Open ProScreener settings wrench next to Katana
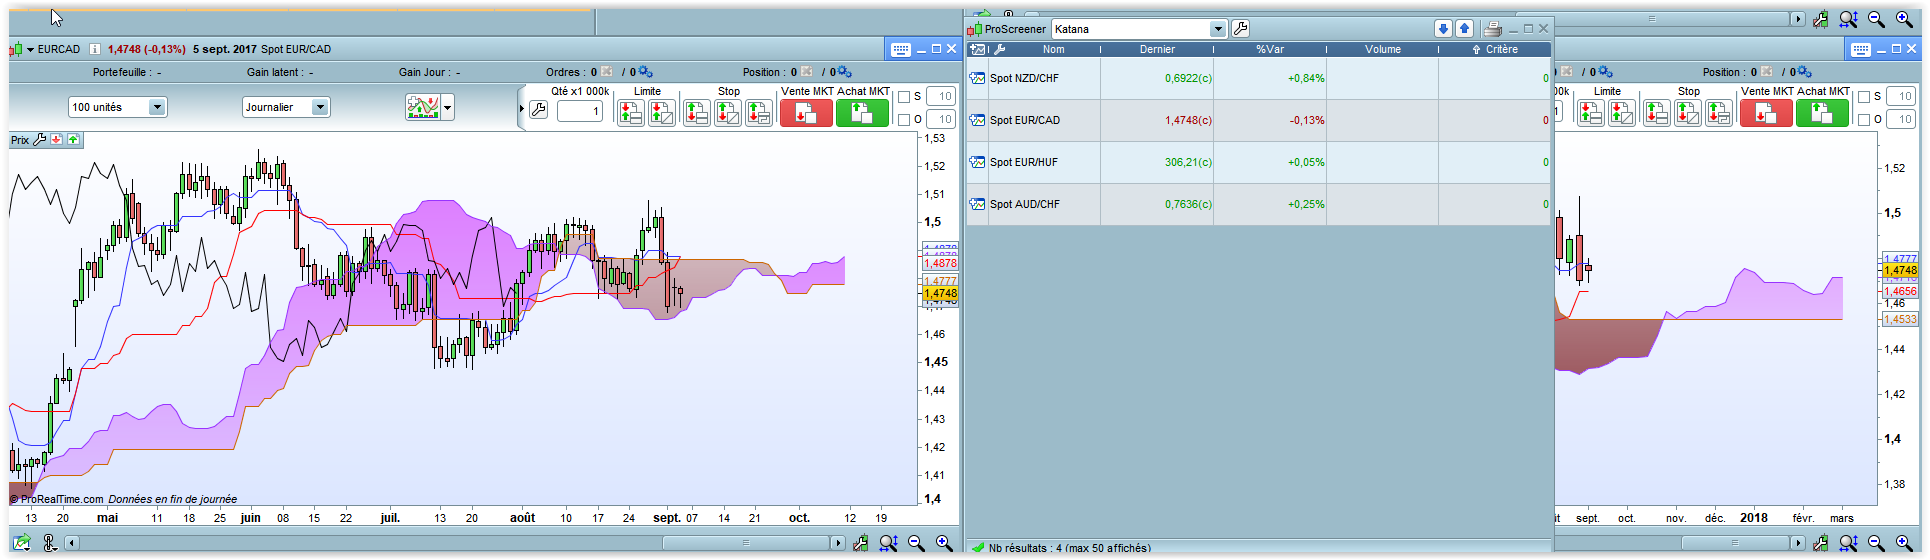The image size is (1930, 560). (1240, 29)
